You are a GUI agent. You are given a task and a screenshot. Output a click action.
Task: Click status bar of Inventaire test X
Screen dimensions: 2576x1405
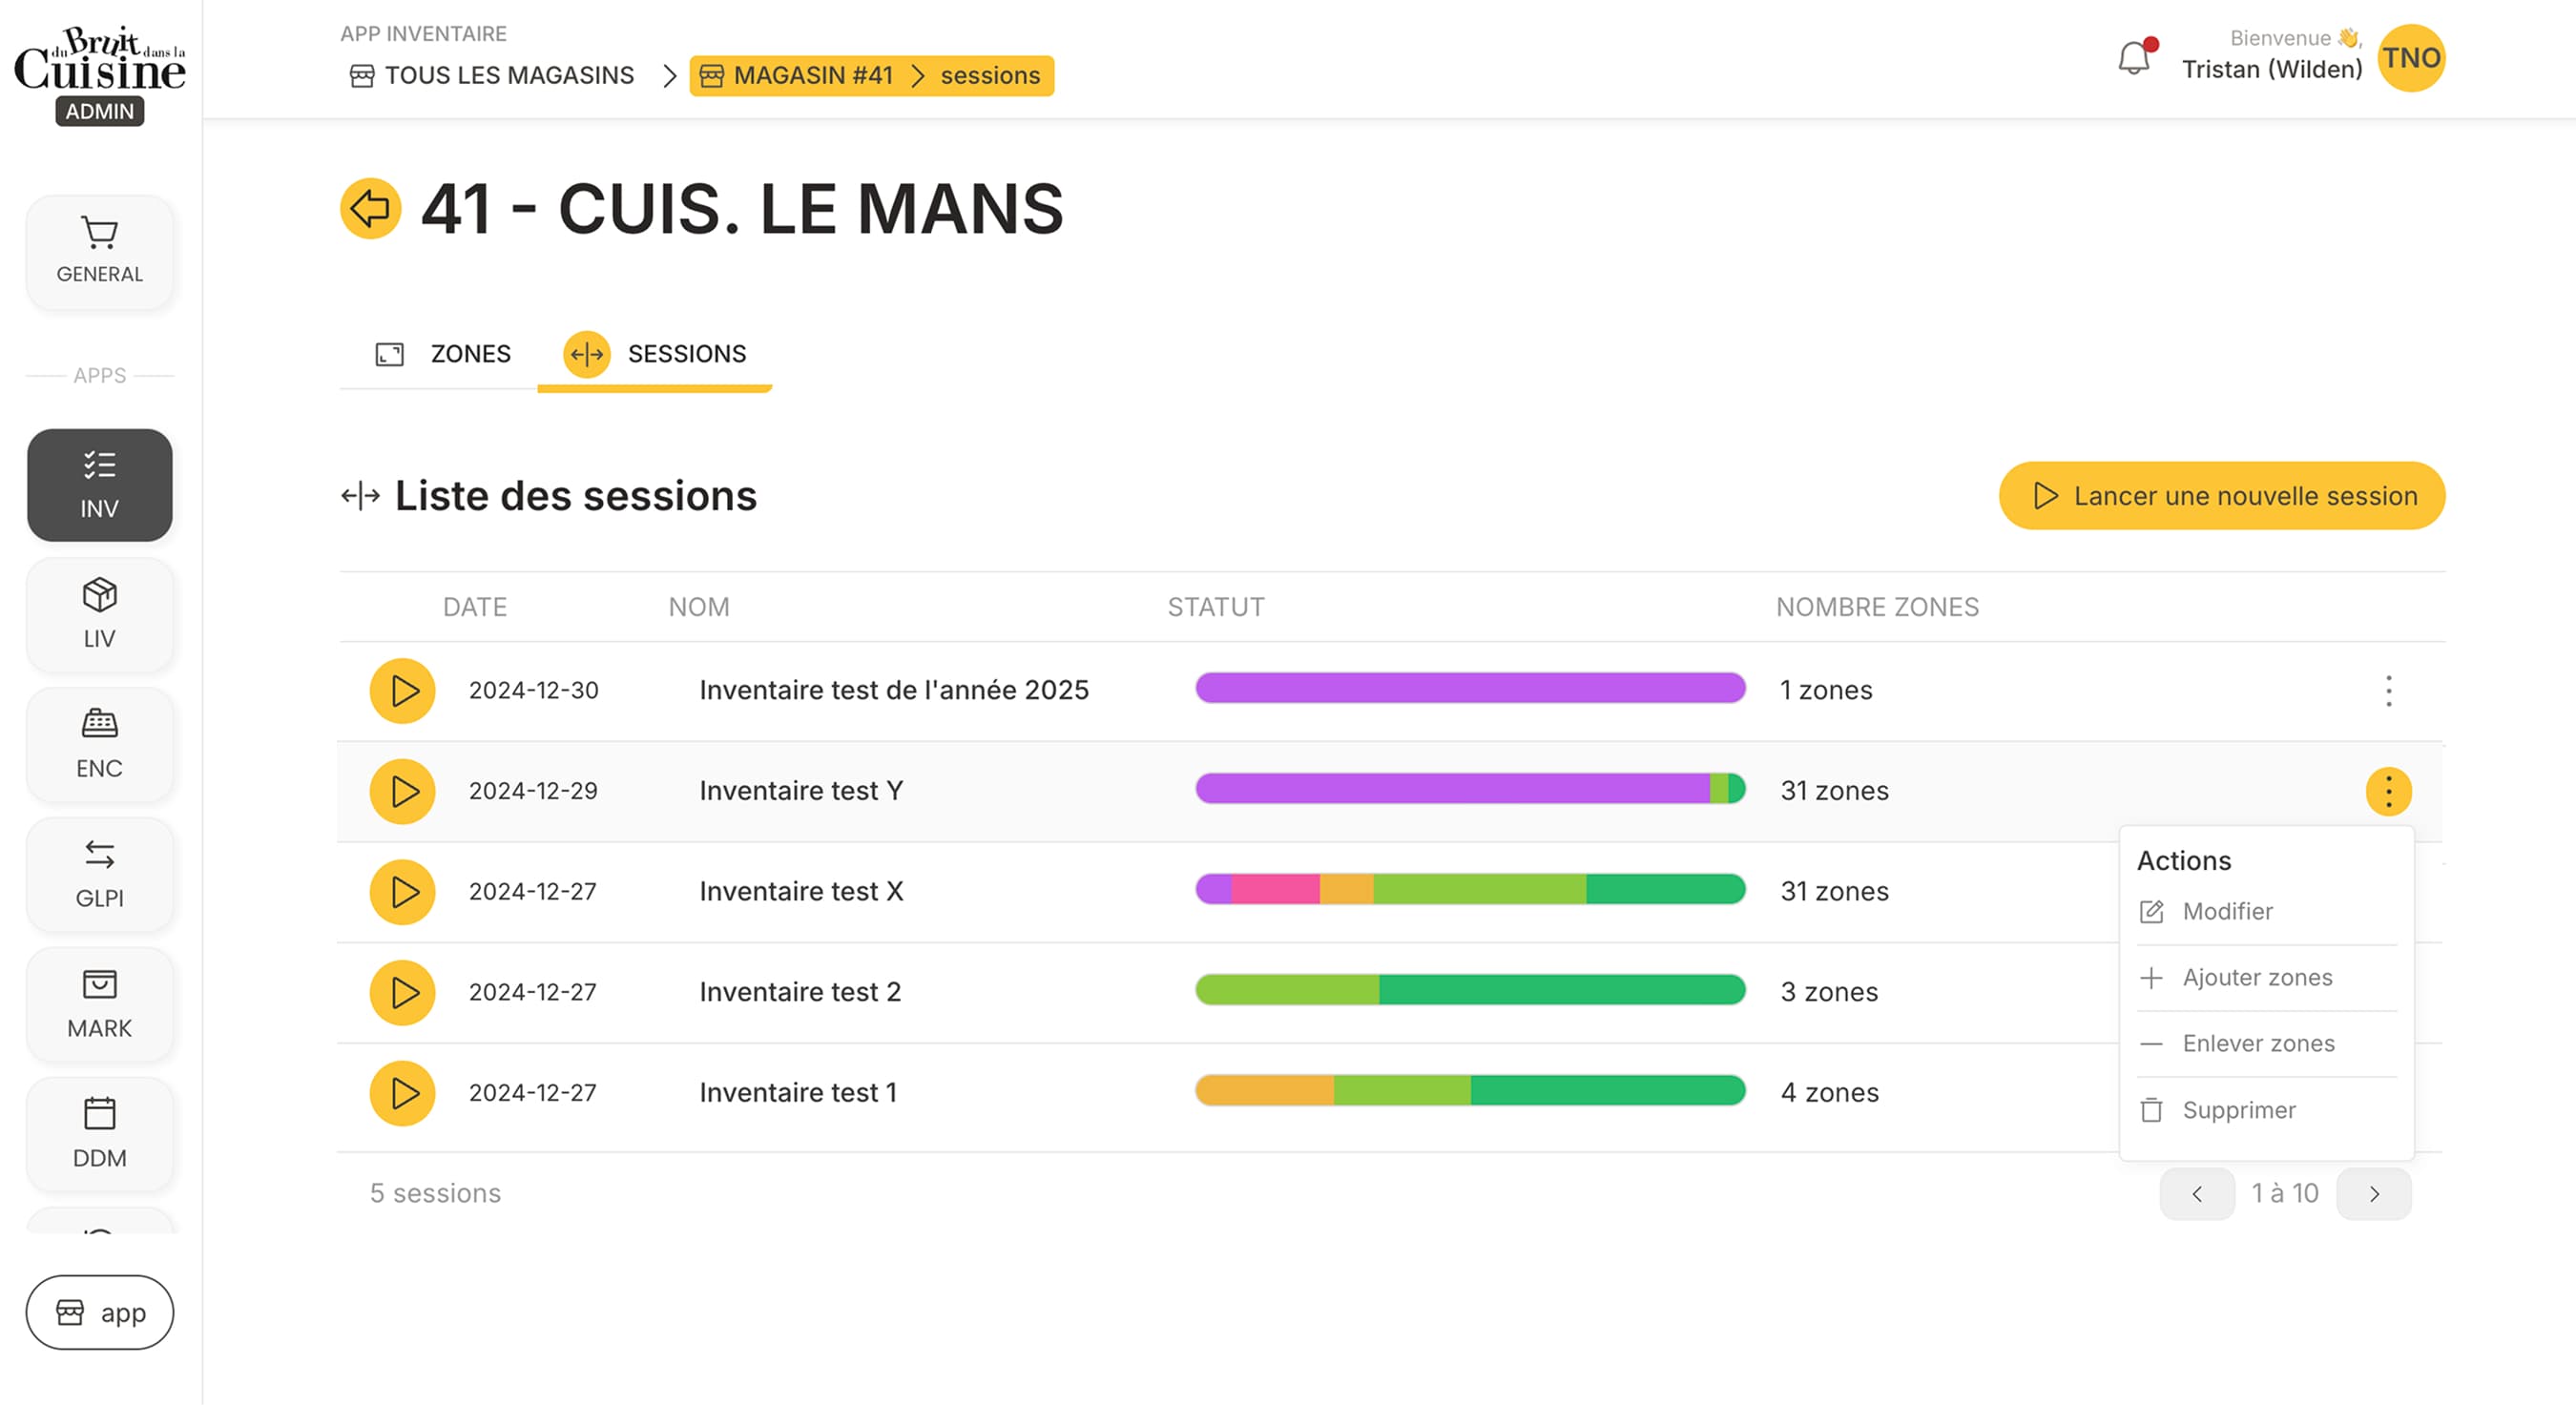[x=1470, y=890]
